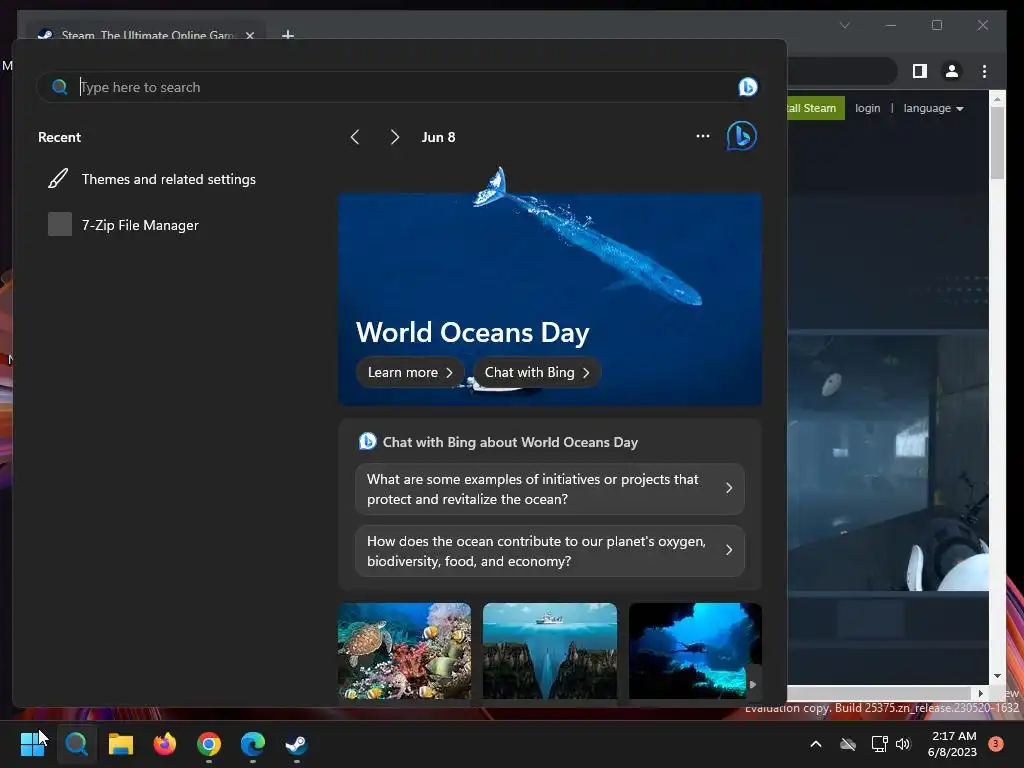Open a new tab in Chrome
Image resolution: width=1024 pixels, height=768 pixels.
[x=287, y=35]
